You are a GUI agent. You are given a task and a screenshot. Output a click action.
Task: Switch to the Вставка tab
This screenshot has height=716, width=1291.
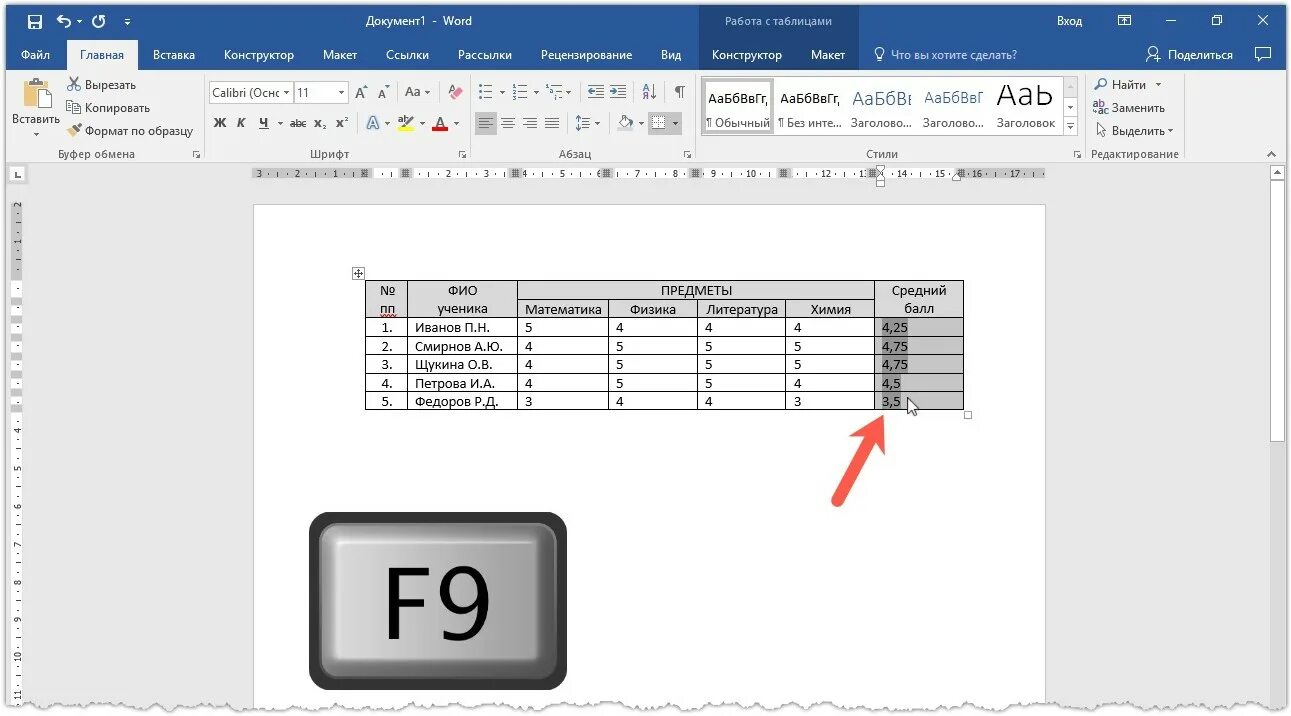click(174, 55)
